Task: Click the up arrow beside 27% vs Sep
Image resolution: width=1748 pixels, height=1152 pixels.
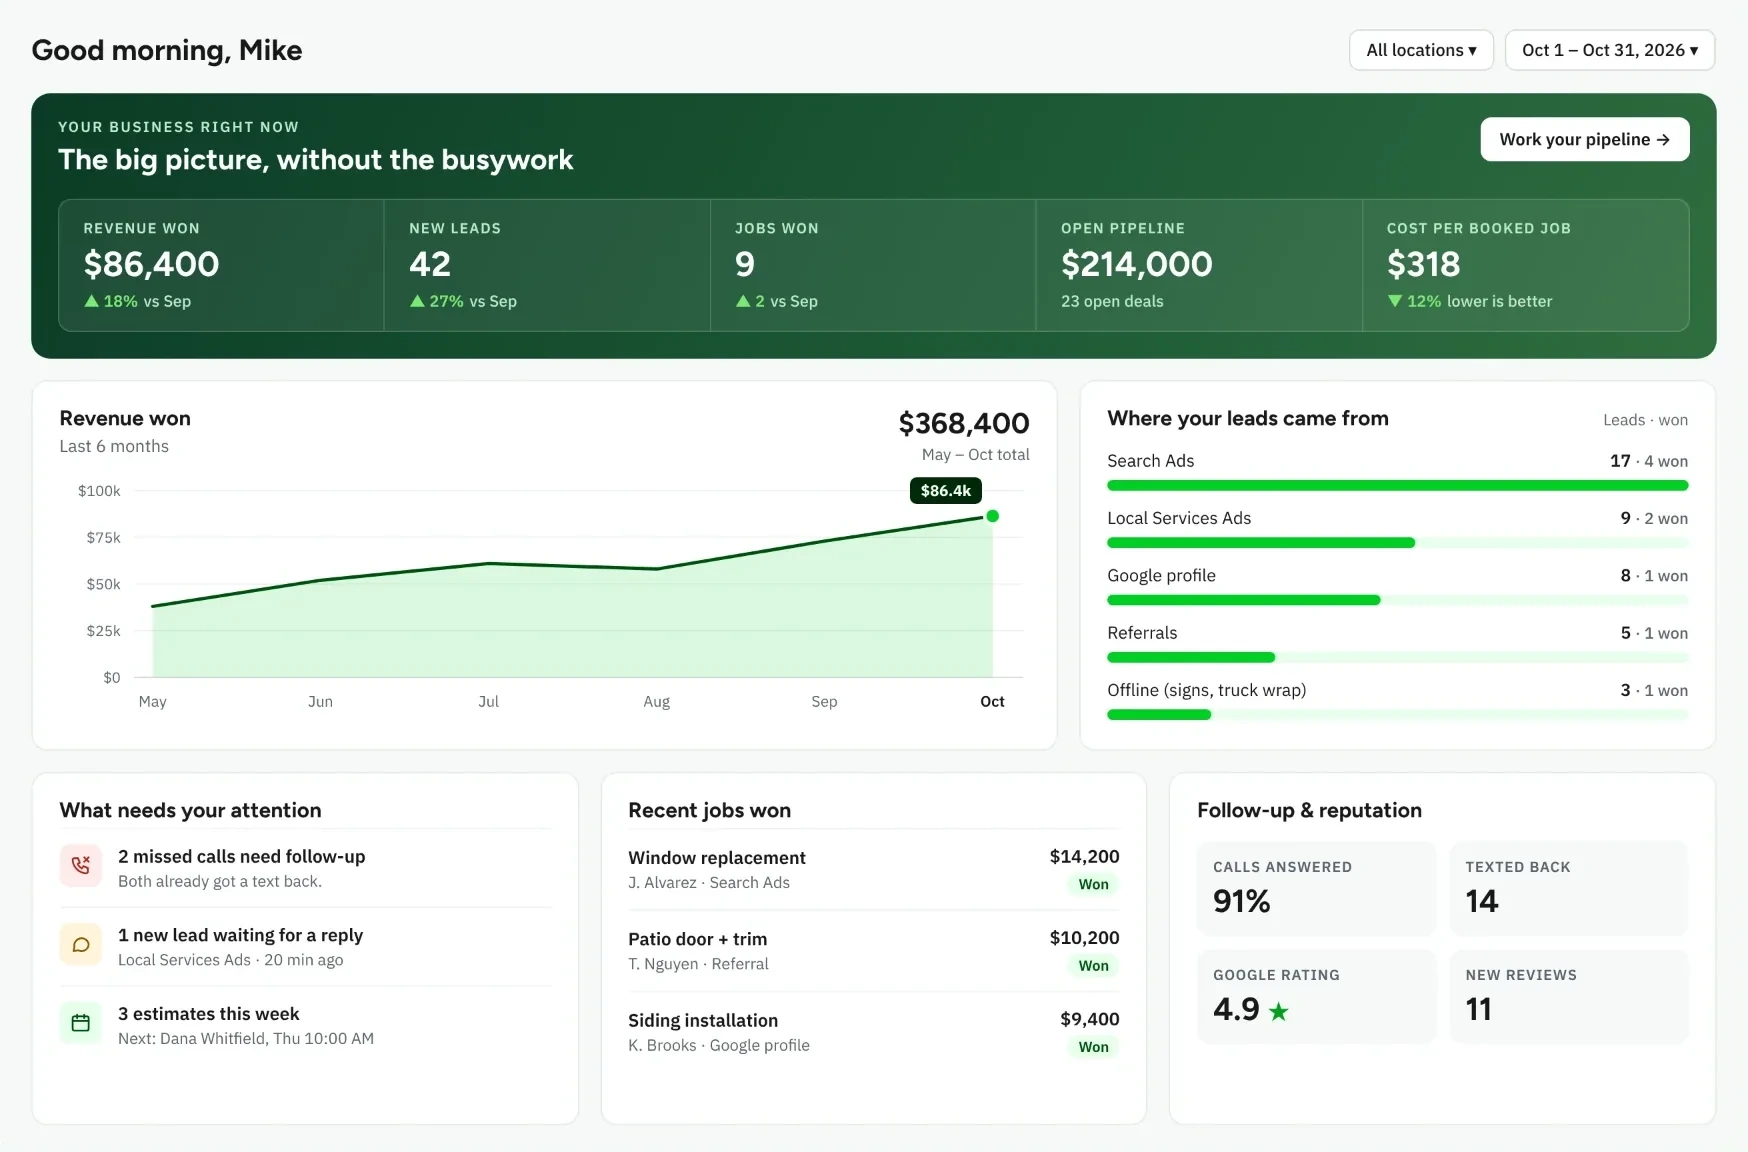Action: click(417, 301)
